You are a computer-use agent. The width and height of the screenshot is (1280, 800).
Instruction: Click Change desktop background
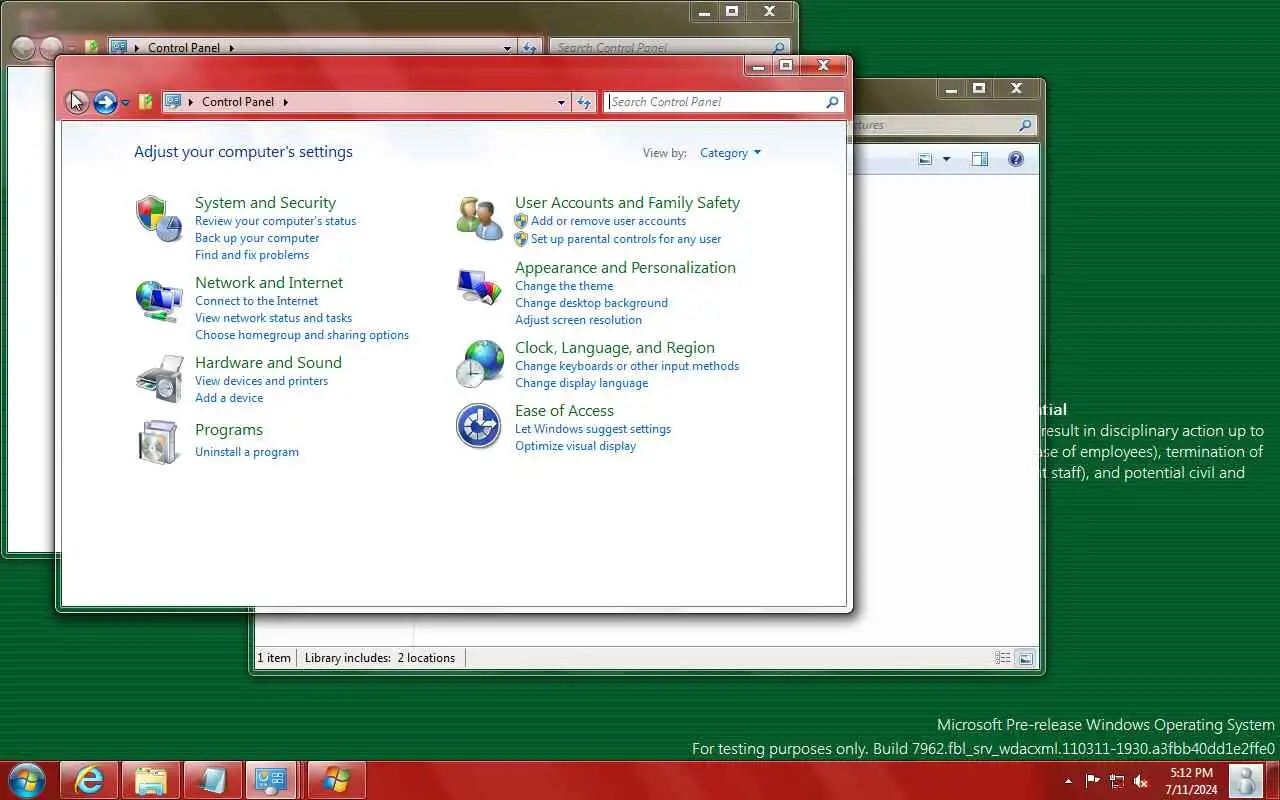click(x=591, y=303)
